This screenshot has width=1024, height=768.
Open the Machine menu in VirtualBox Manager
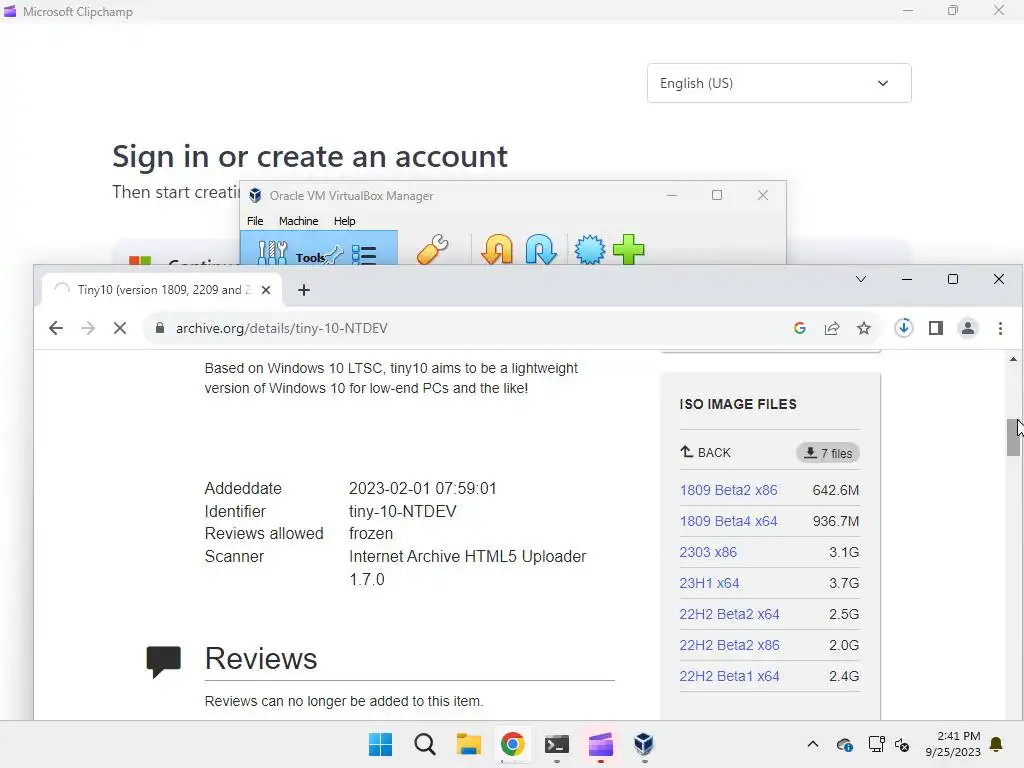coord(298,221)
